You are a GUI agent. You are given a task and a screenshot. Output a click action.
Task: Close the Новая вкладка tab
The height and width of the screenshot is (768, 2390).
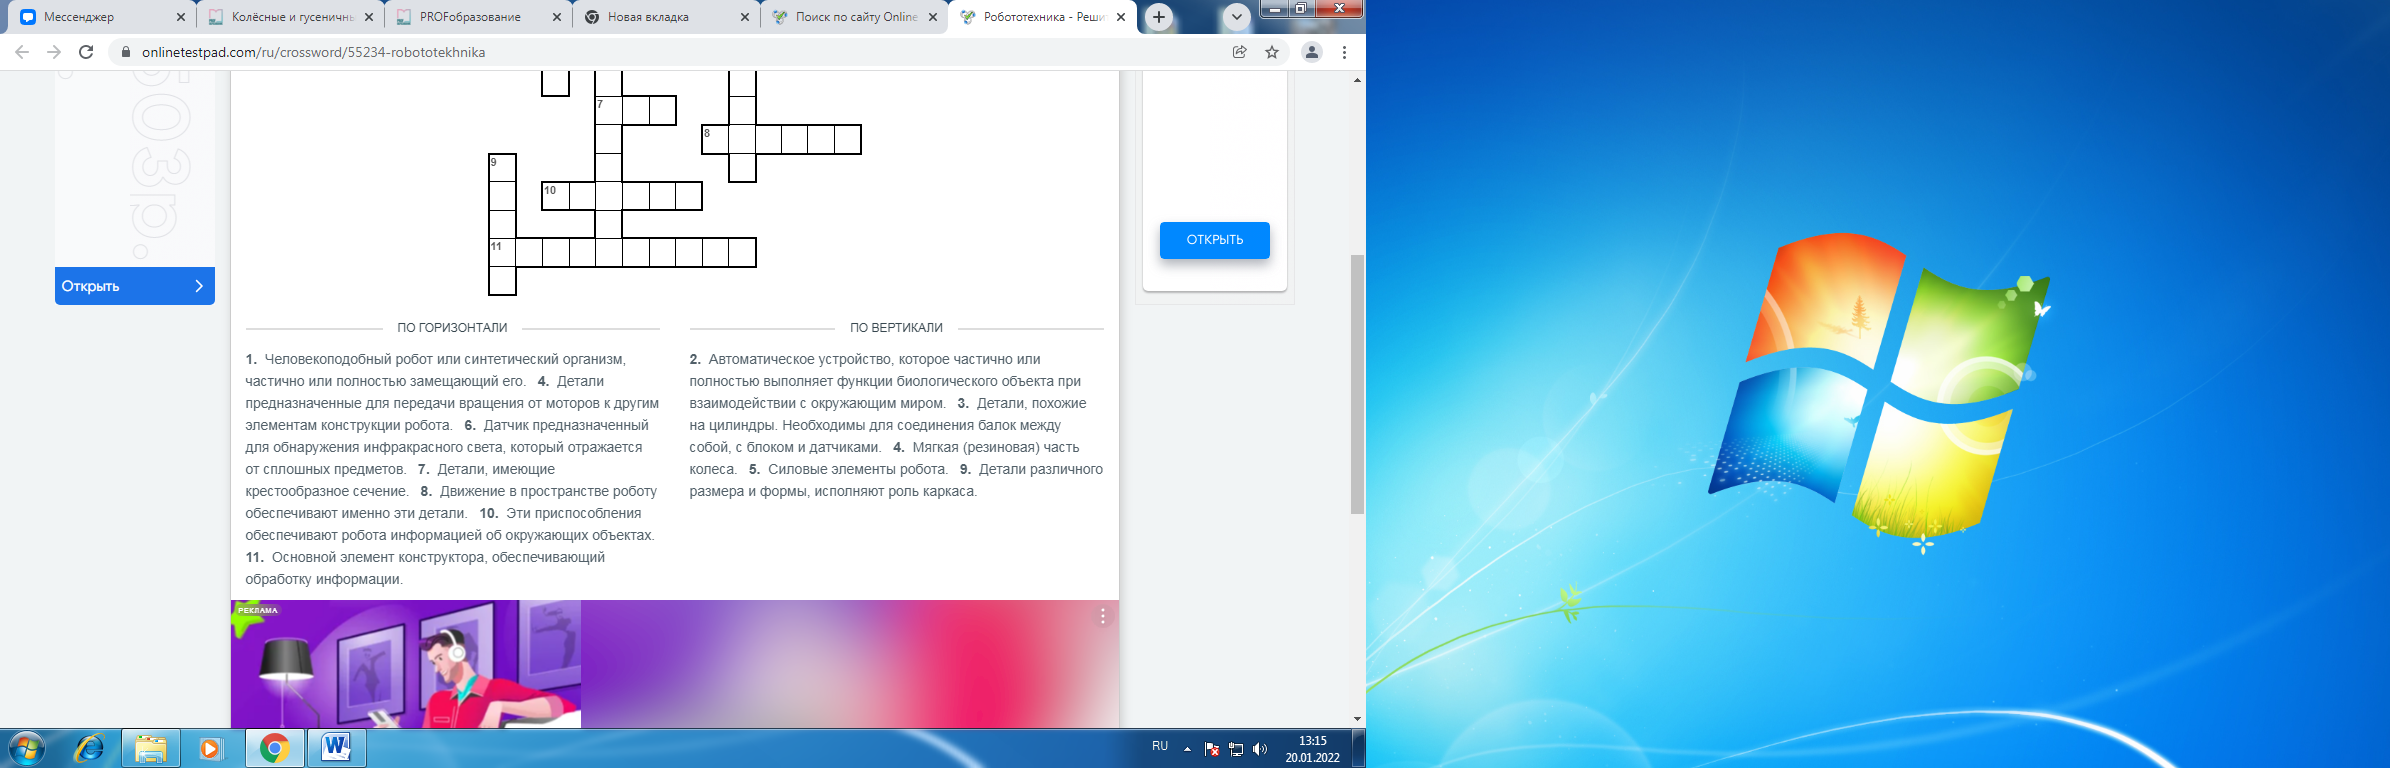[745, 17]
